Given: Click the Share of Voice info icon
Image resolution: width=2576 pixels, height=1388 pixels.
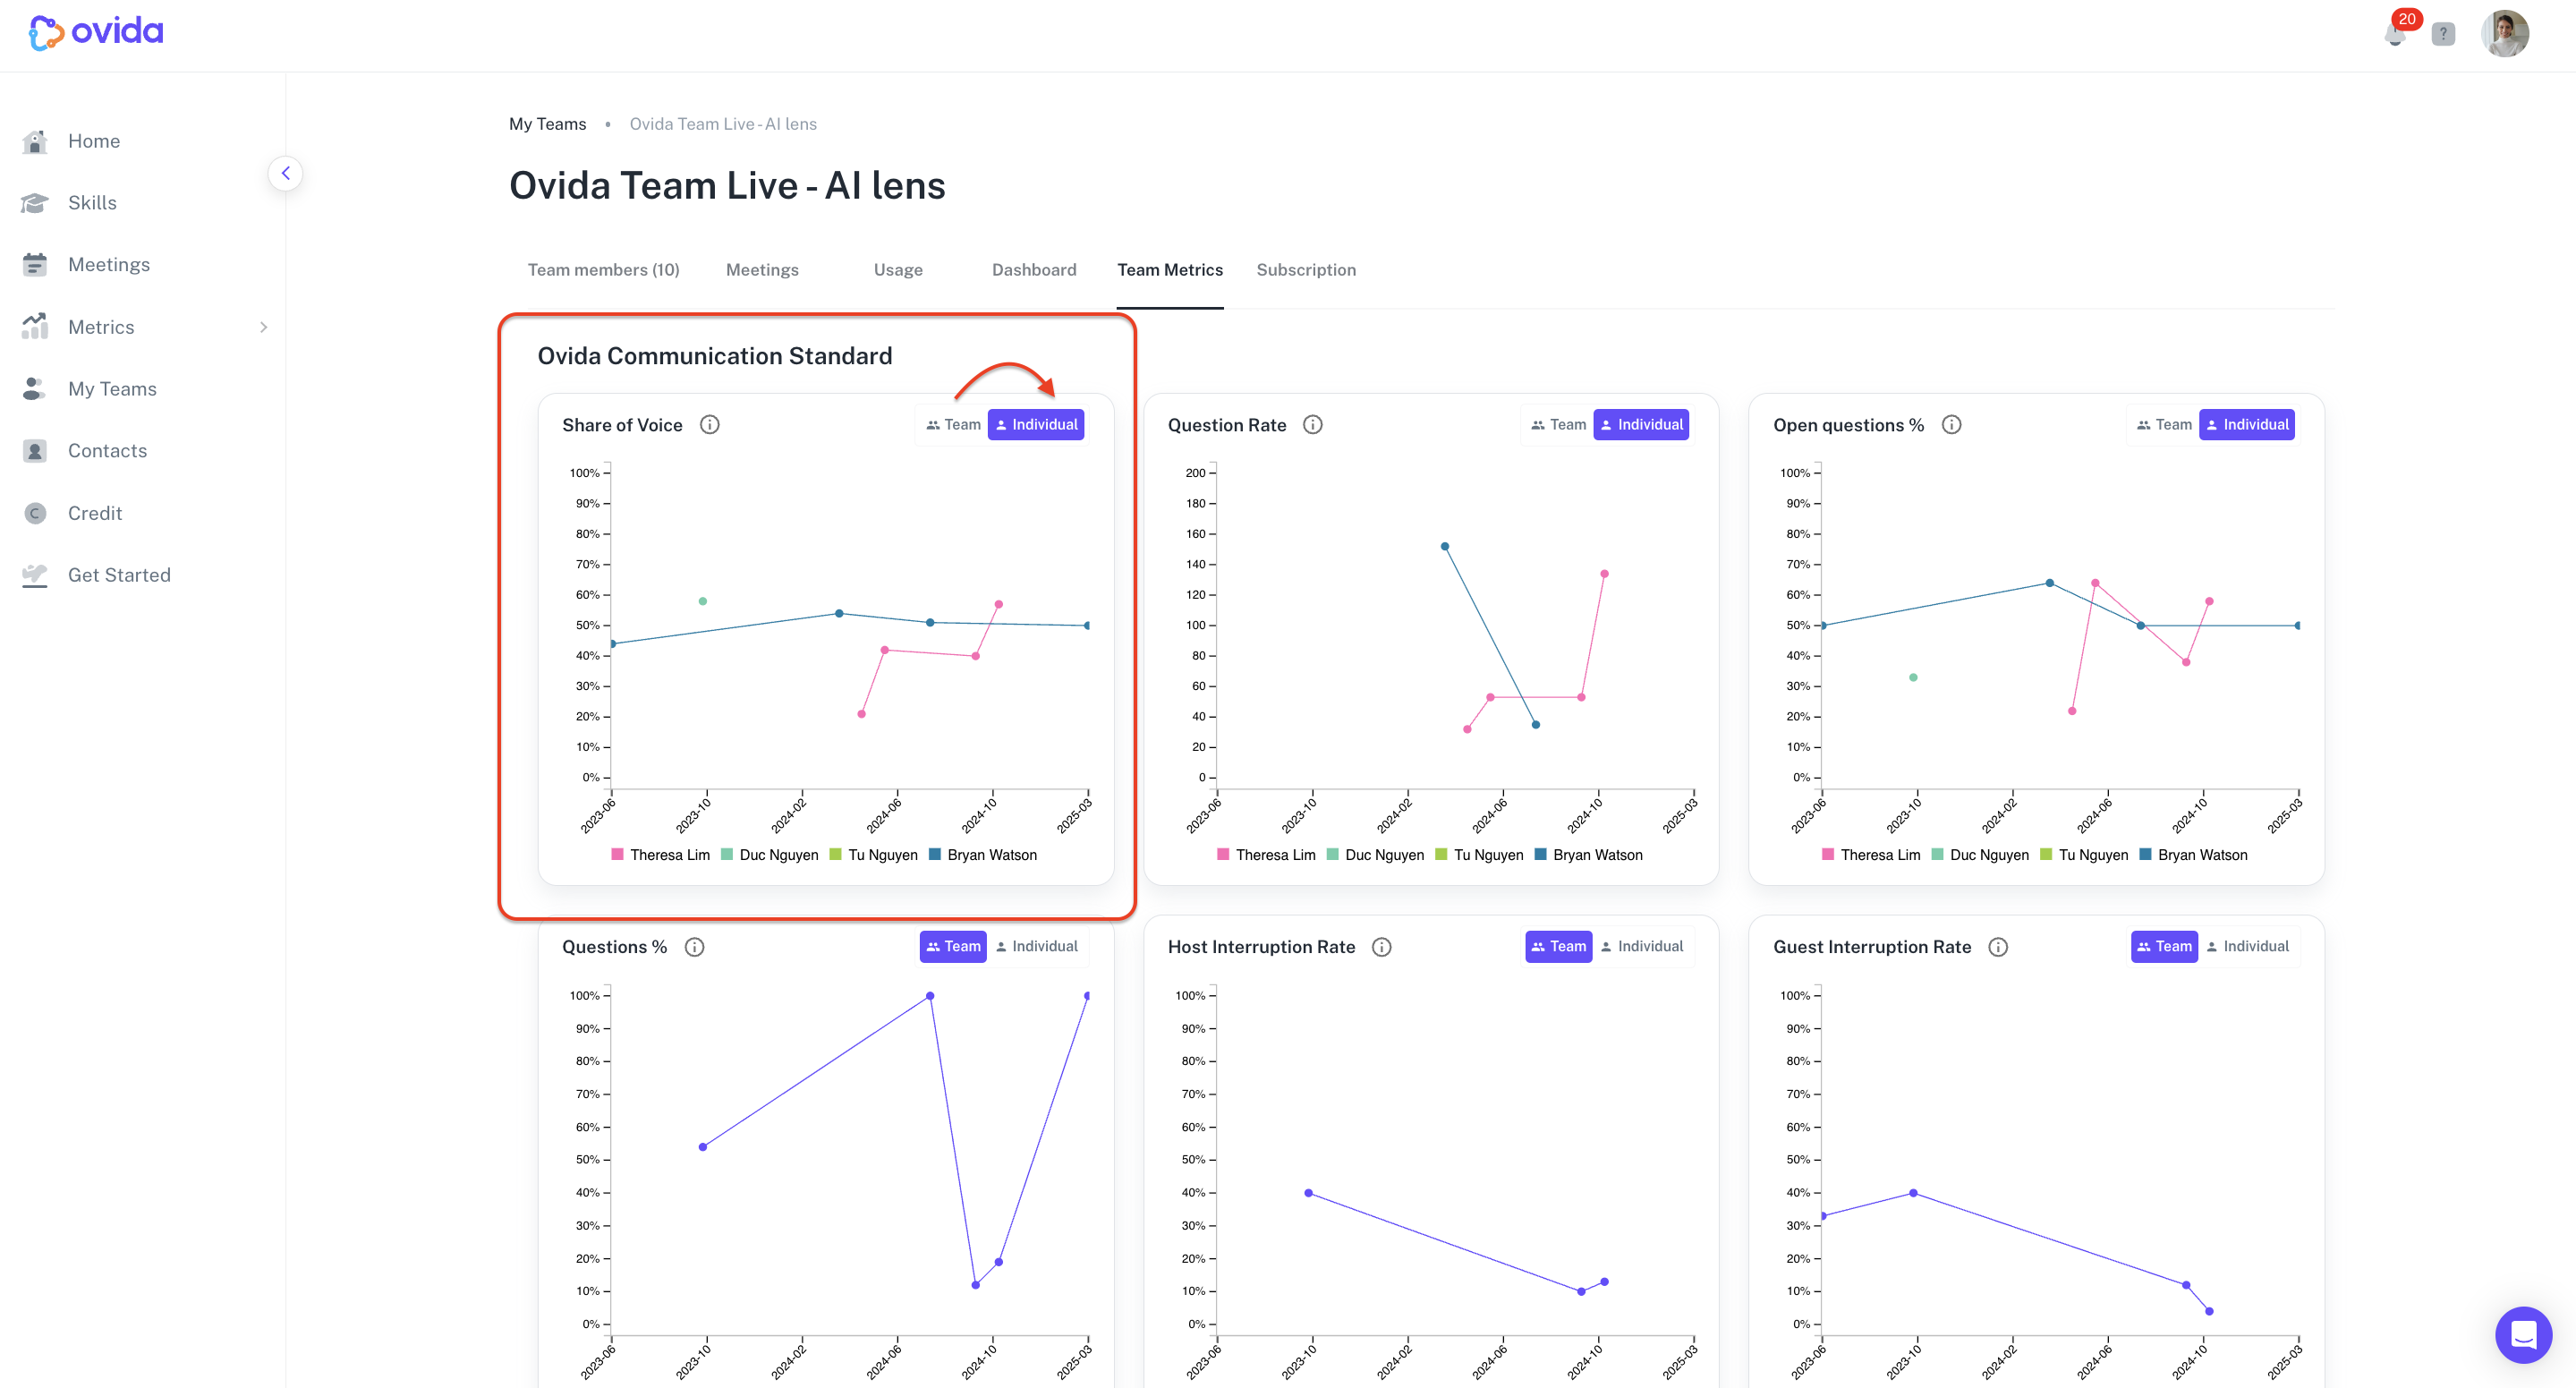Looking at the screenshot, I should pos(709,425).
